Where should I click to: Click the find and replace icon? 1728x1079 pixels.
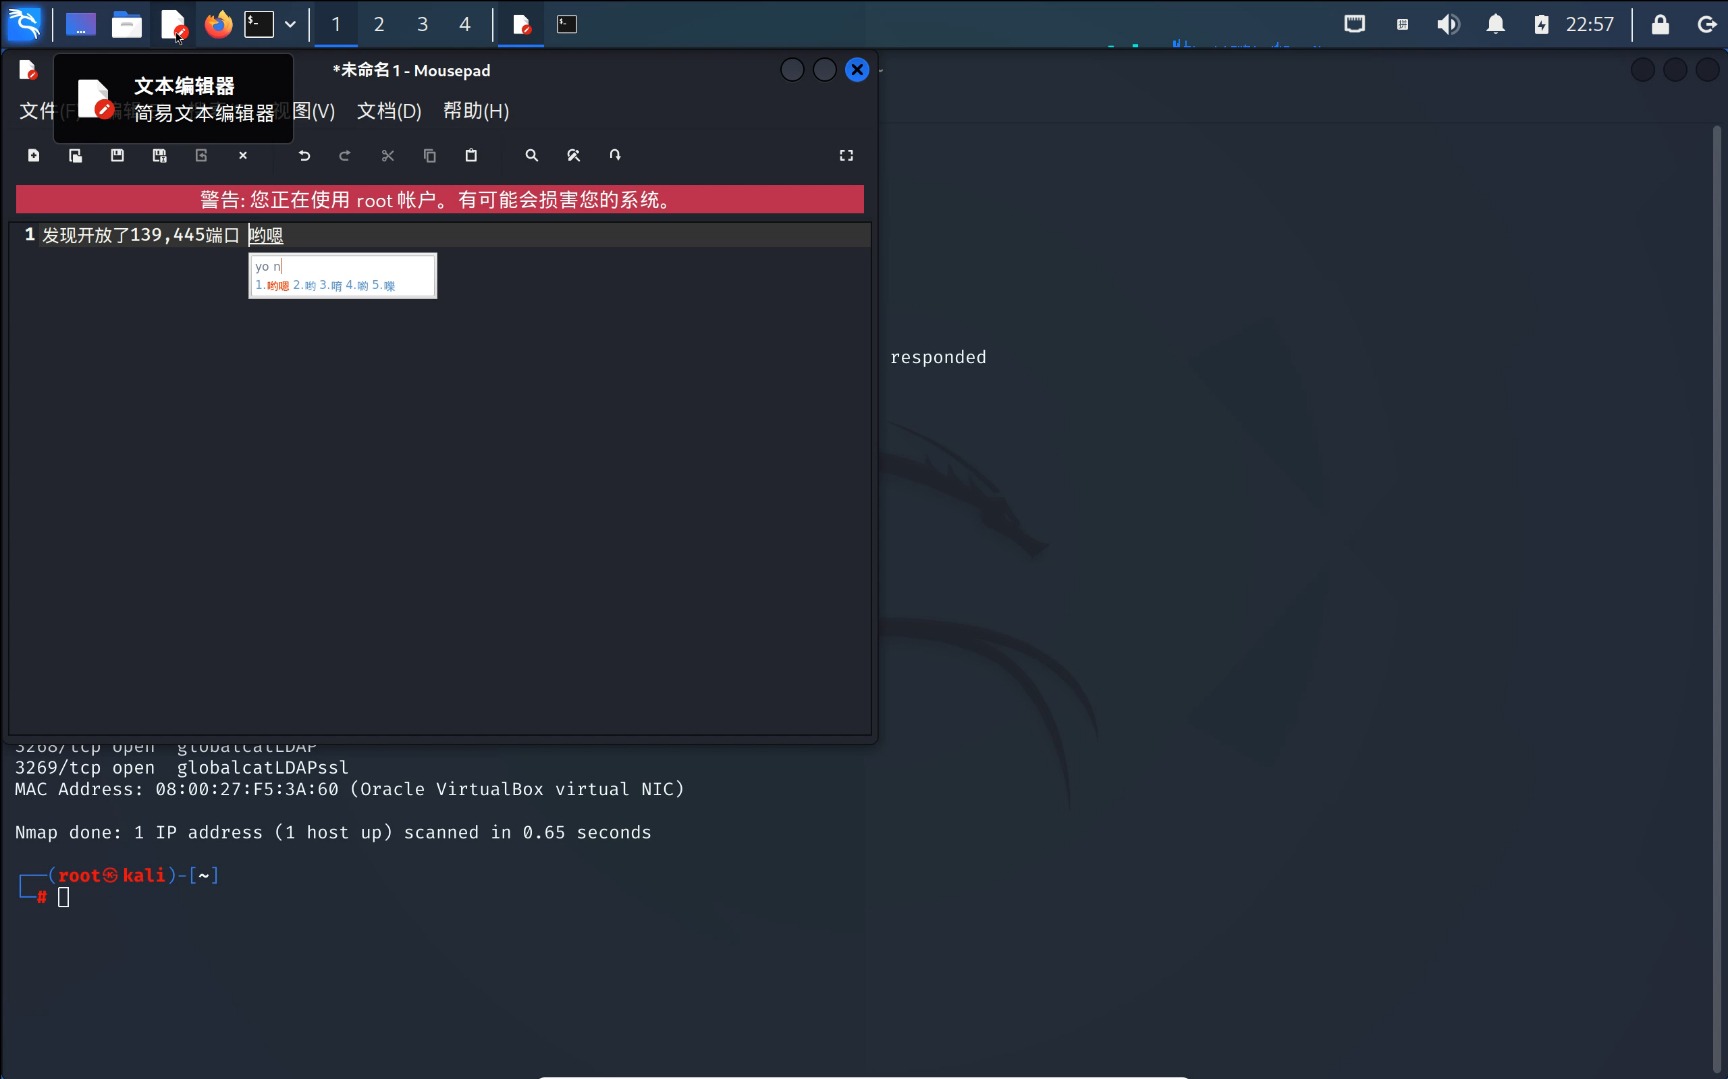coord(573,155)
